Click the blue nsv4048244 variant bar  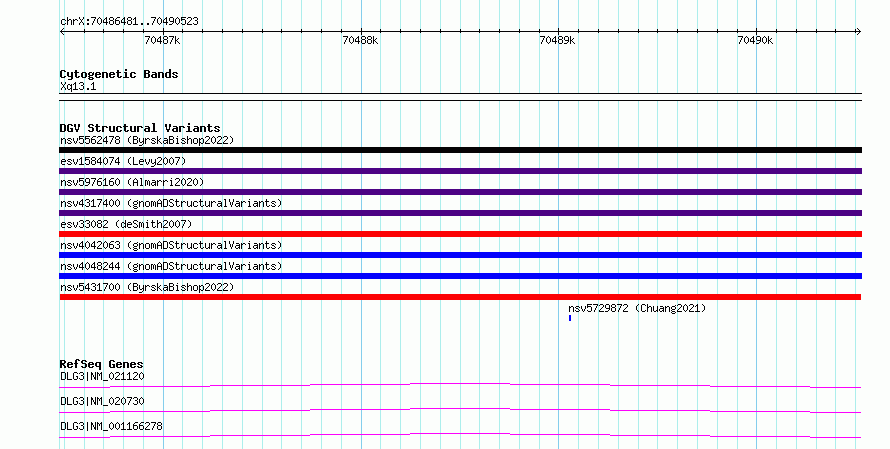460,276
